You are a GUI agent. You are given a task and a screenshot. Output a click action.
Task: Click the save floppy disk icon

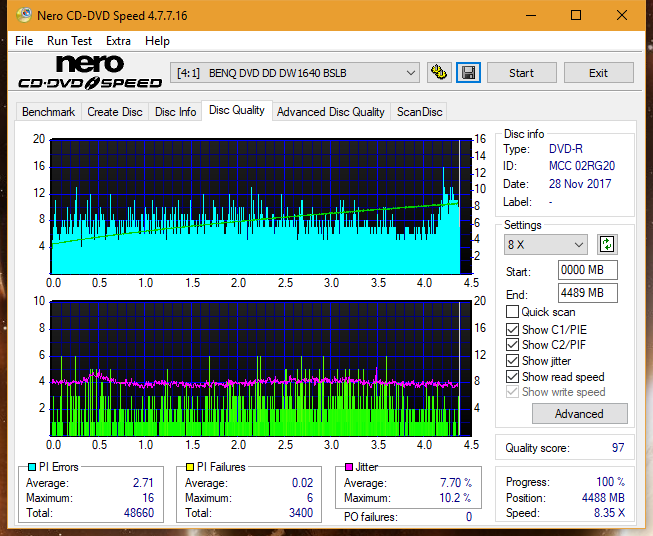469,73
